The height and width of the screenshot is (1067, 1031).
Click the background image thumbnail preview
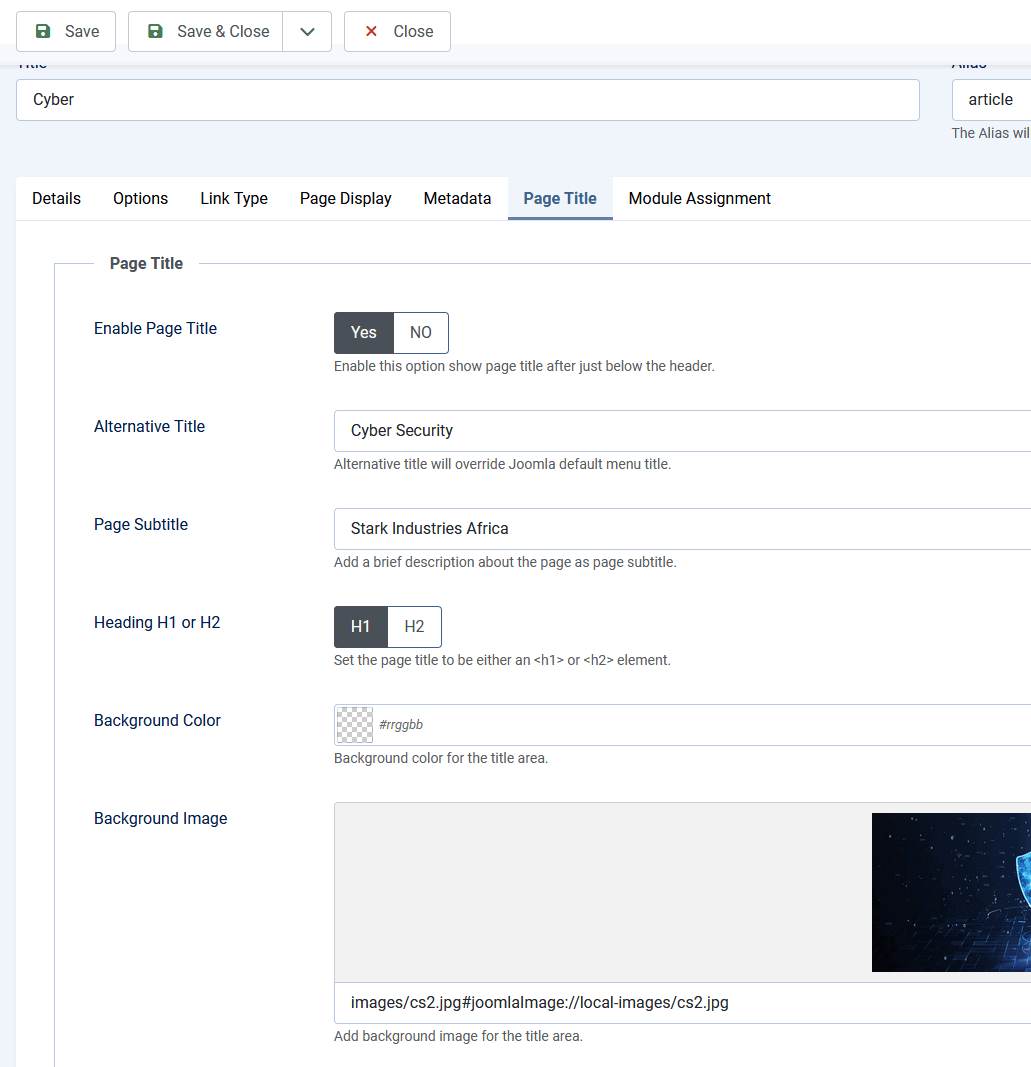click(x=950, y=891)
